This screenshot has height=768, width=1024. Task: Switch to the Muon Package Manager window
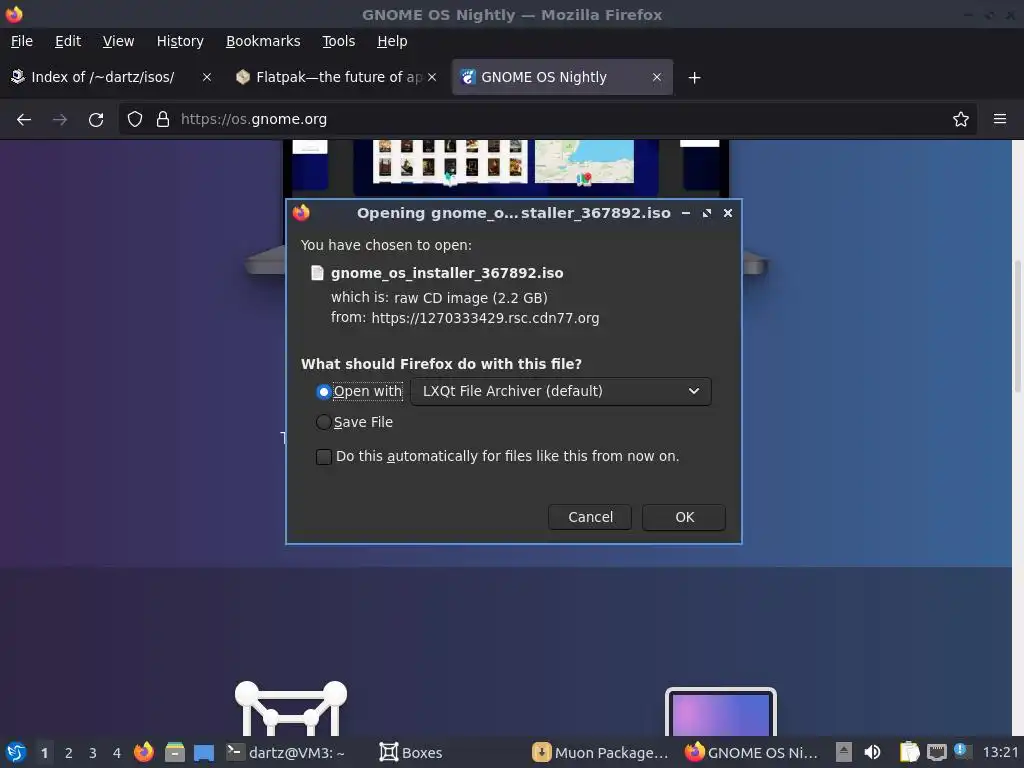601,753
